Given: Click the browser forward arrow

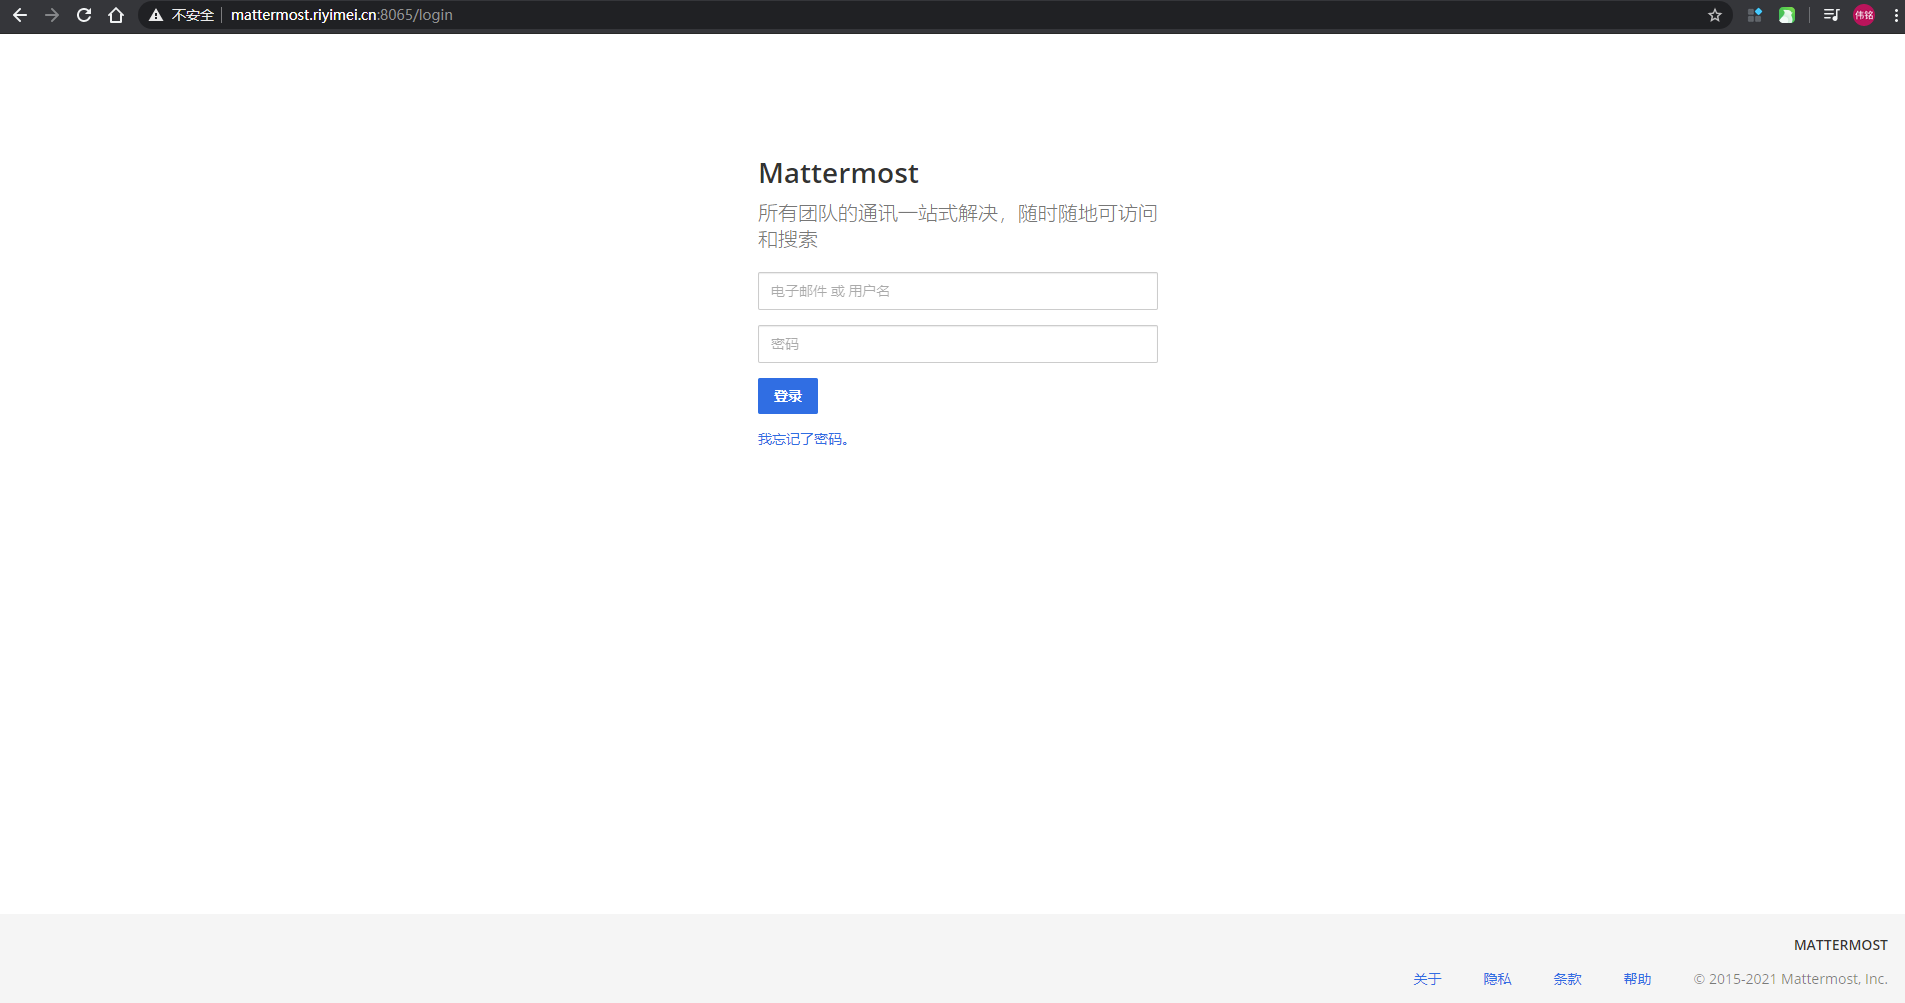Looking at the screenshot, I should pyautogui.click(x=52, y=15).
